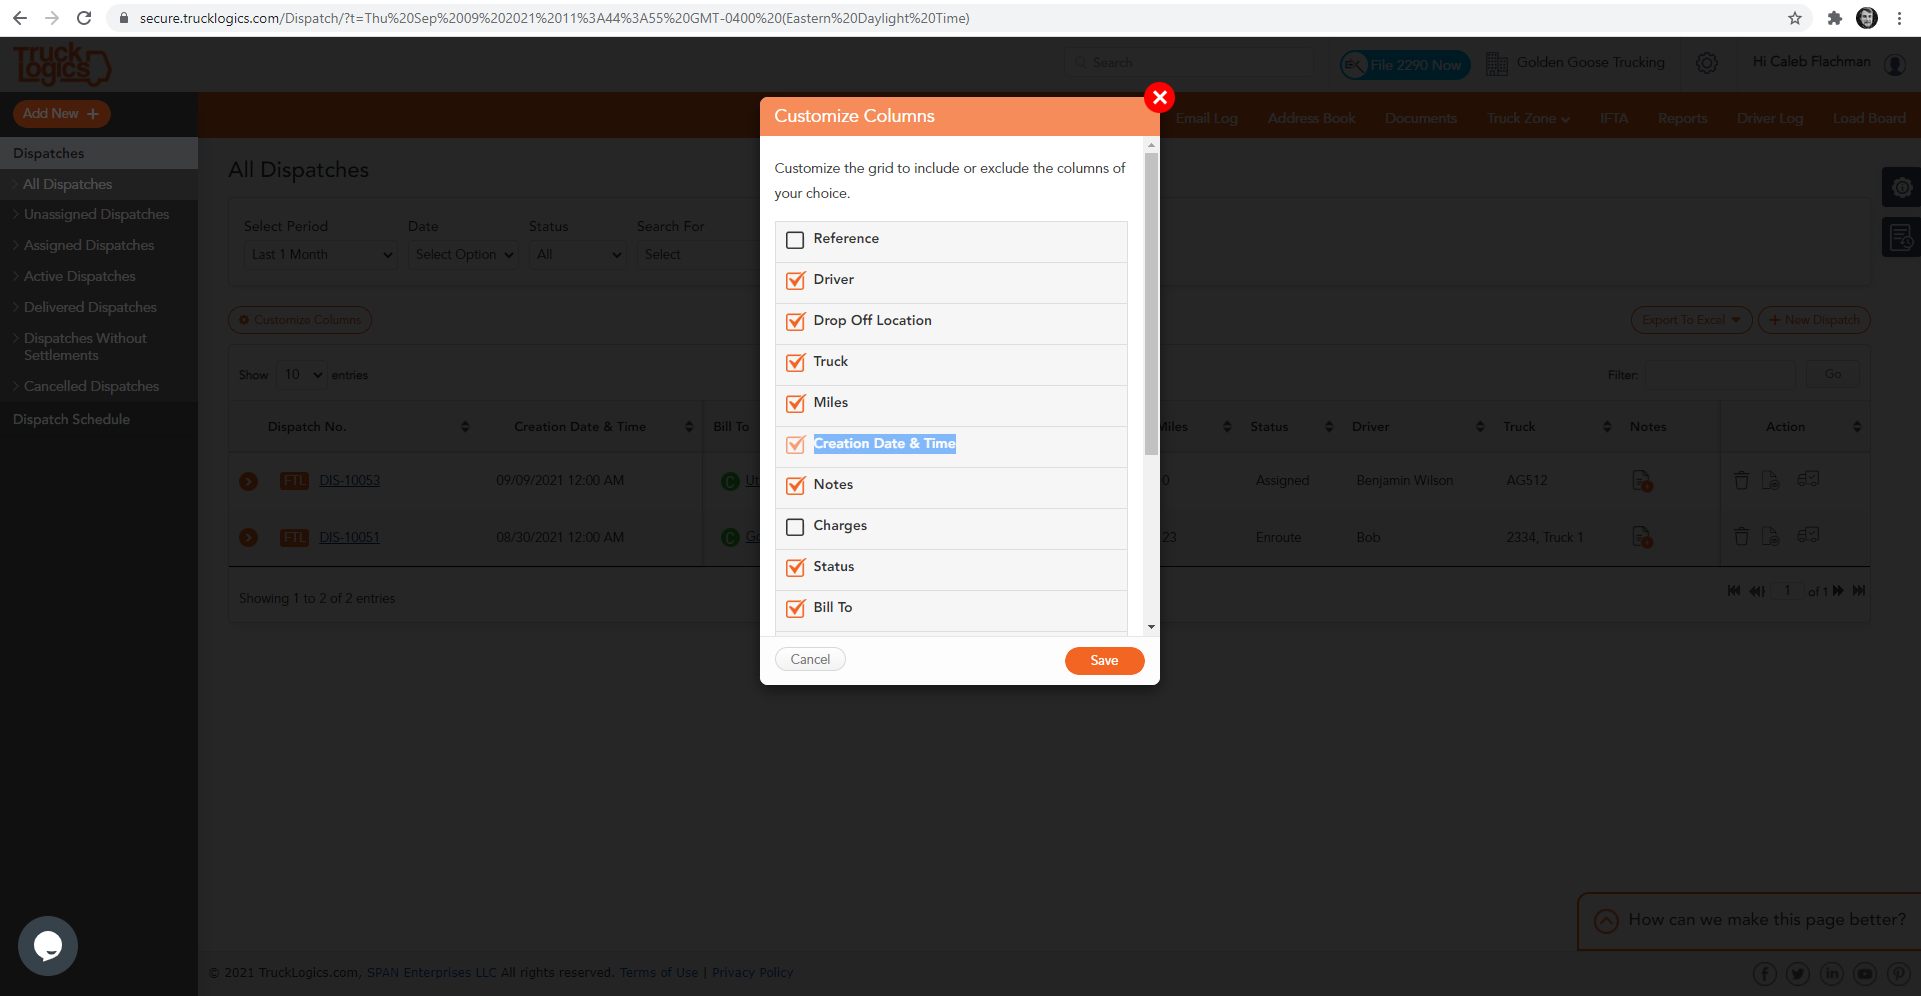Toggle the Miles column checkbox
This screenshot has width=1921, height=996.
(x=795, y=404)
